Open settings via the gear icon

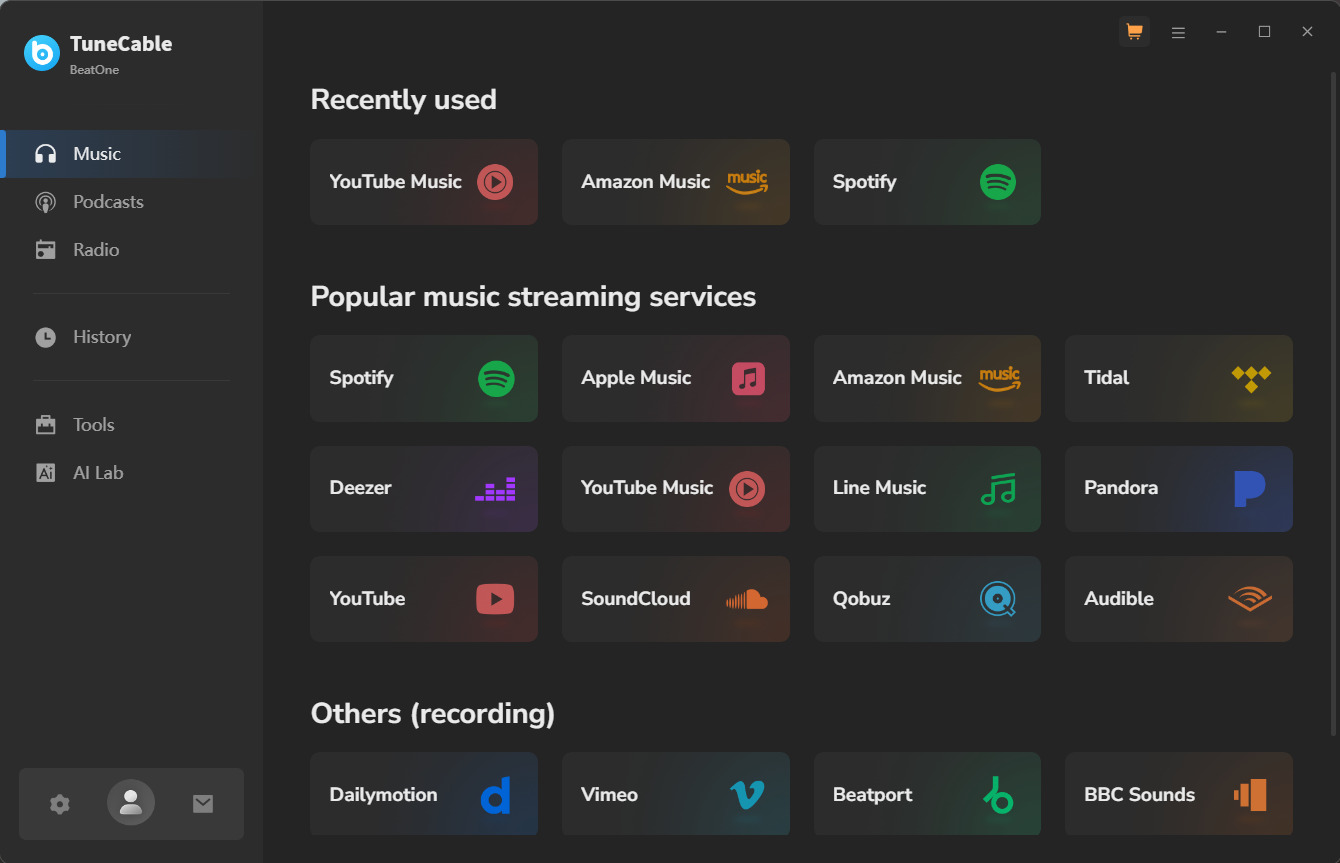[60, 804]
